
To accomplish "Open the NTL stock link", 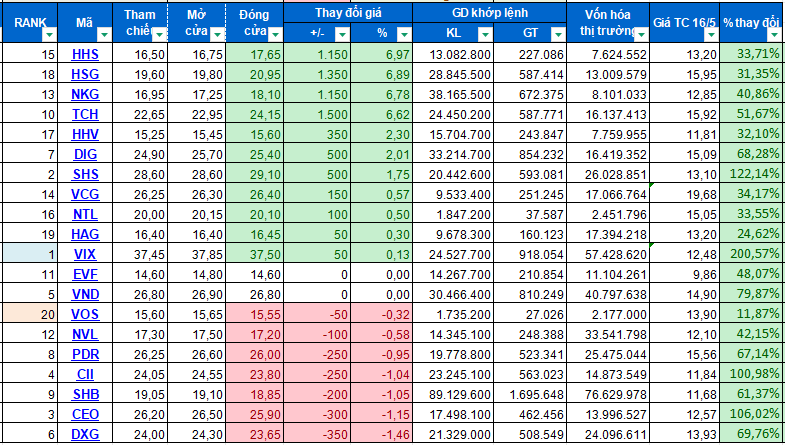I will coord(85,214).
